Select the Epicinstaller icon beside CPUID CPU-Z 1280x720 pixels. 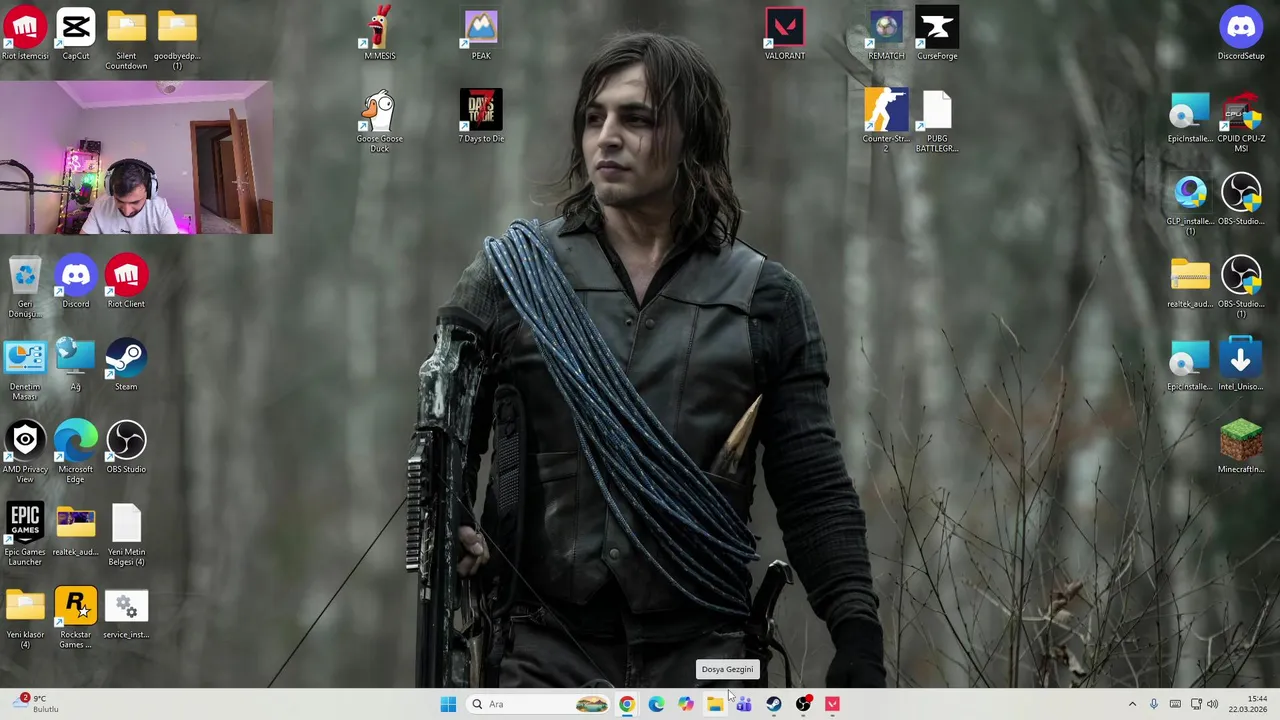coord(1190,116)
